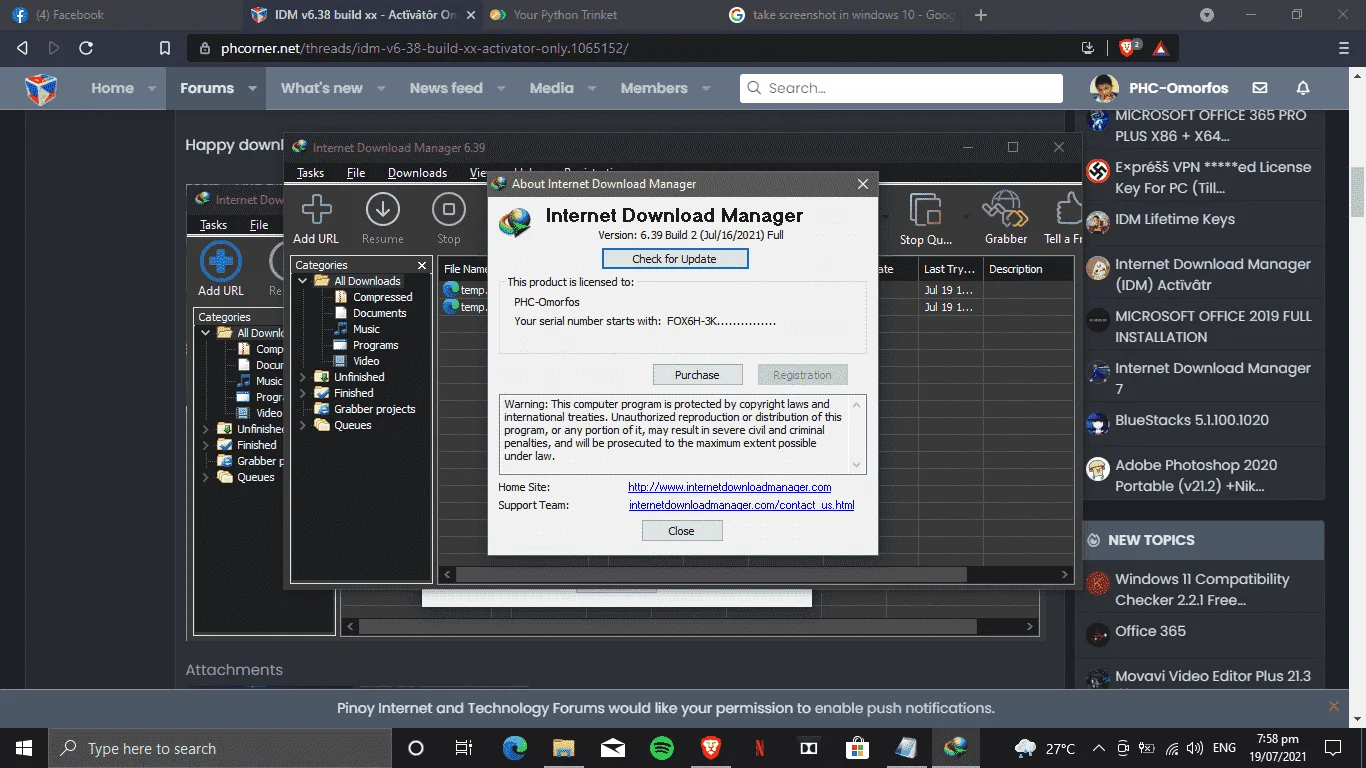Select Programs category in IDM tree
Screen dimensions: 1366x768
click(x=375, y=345)
